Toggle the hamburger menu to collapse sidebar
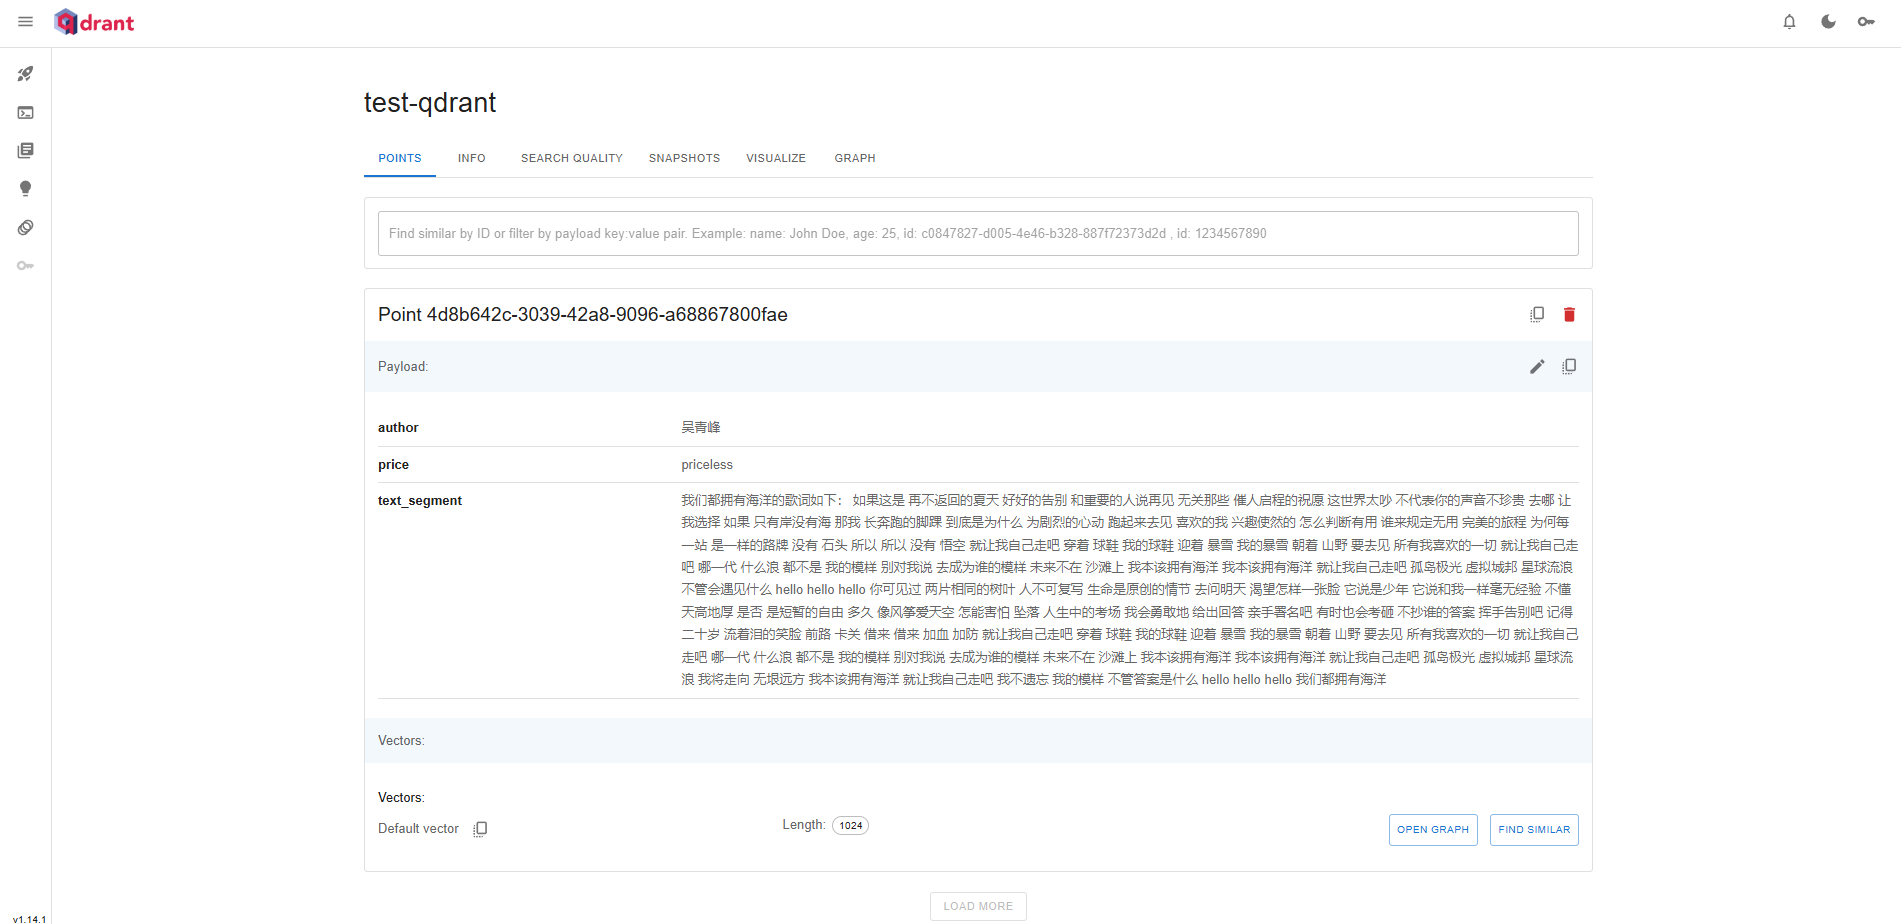Screen dimensions: 1901x924 [x=25, y=21]
